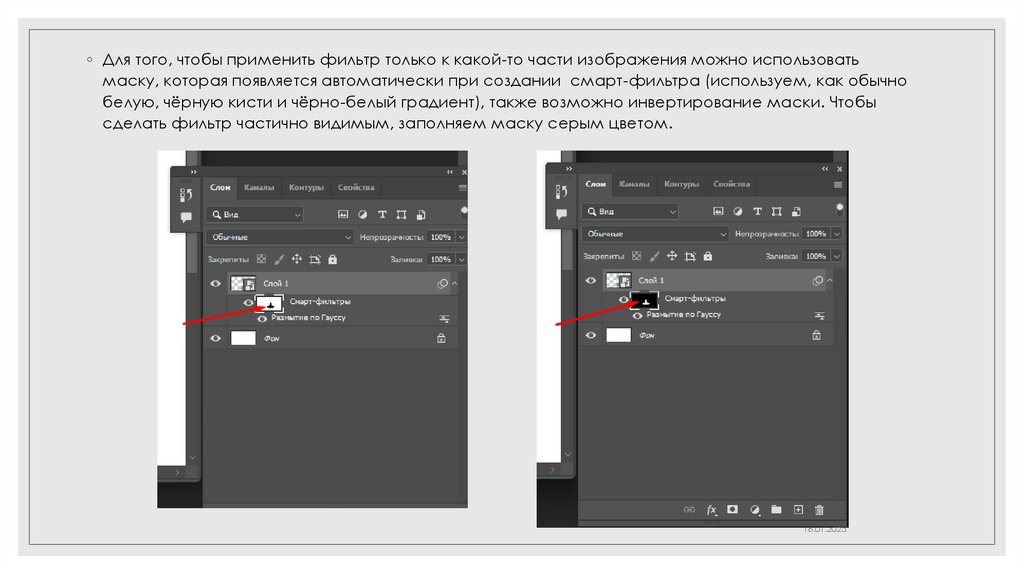
Task: Hide Смарт-фильтры eye in right panel
Action: click(623, 299)
